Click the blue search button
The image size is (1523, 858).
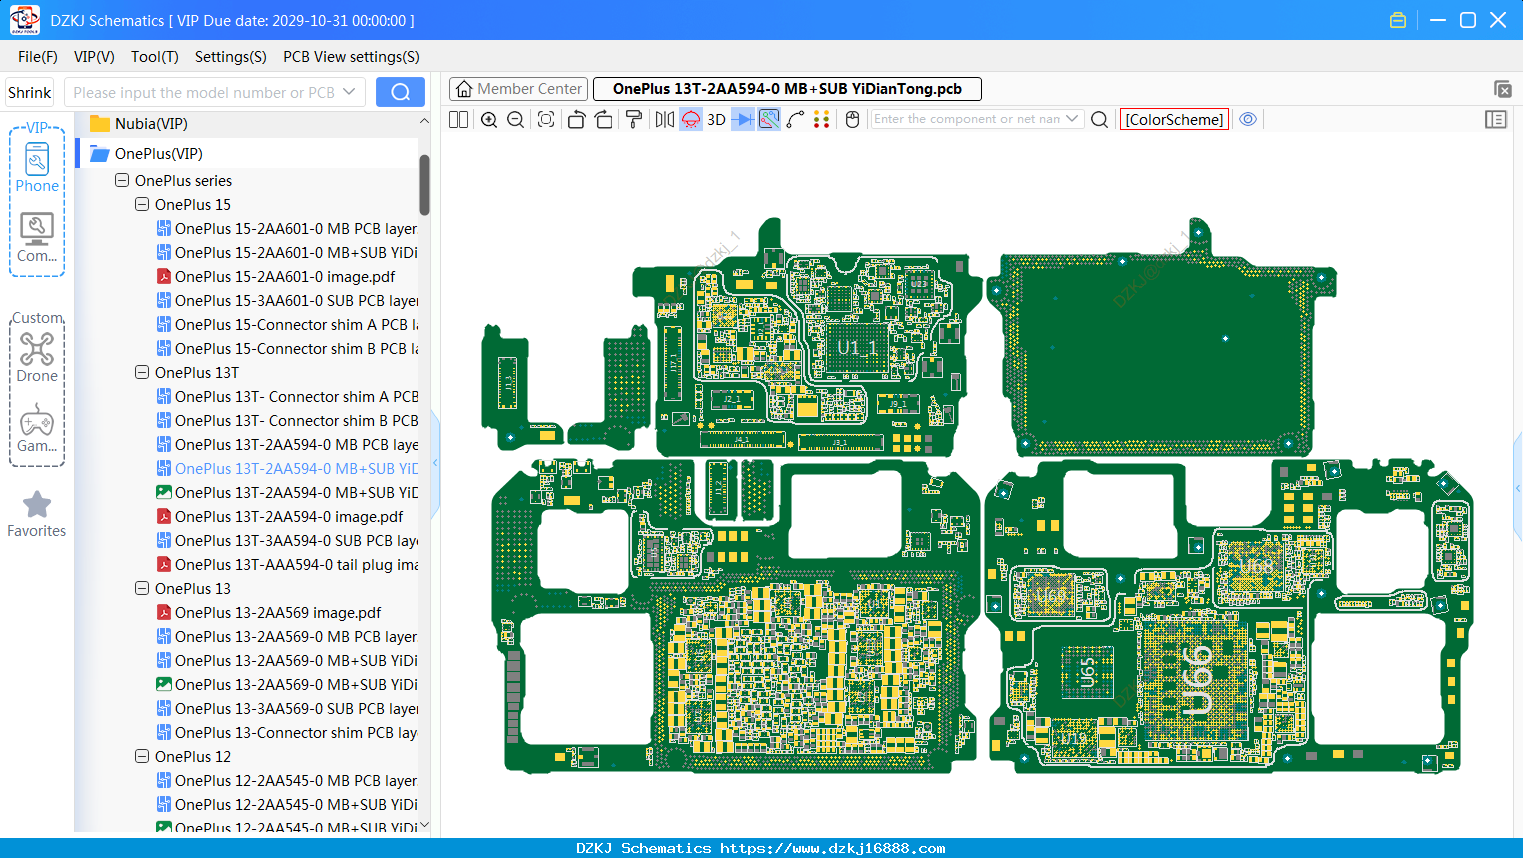(x=400, y=92)
